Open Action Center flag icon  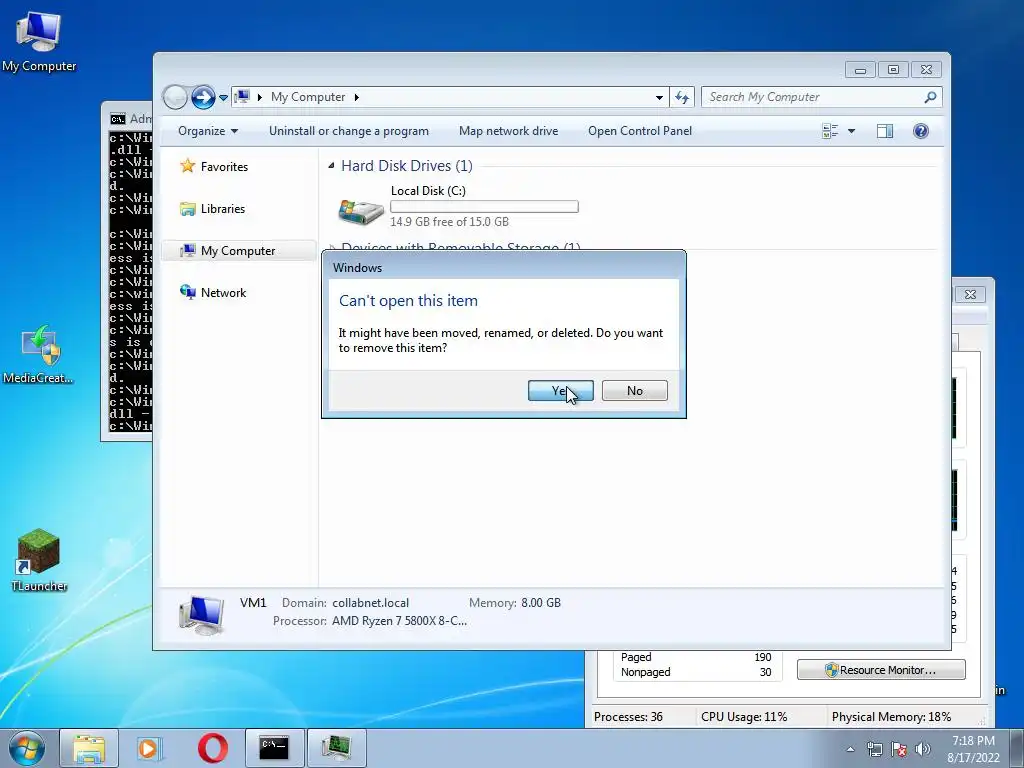pos(899,749)
